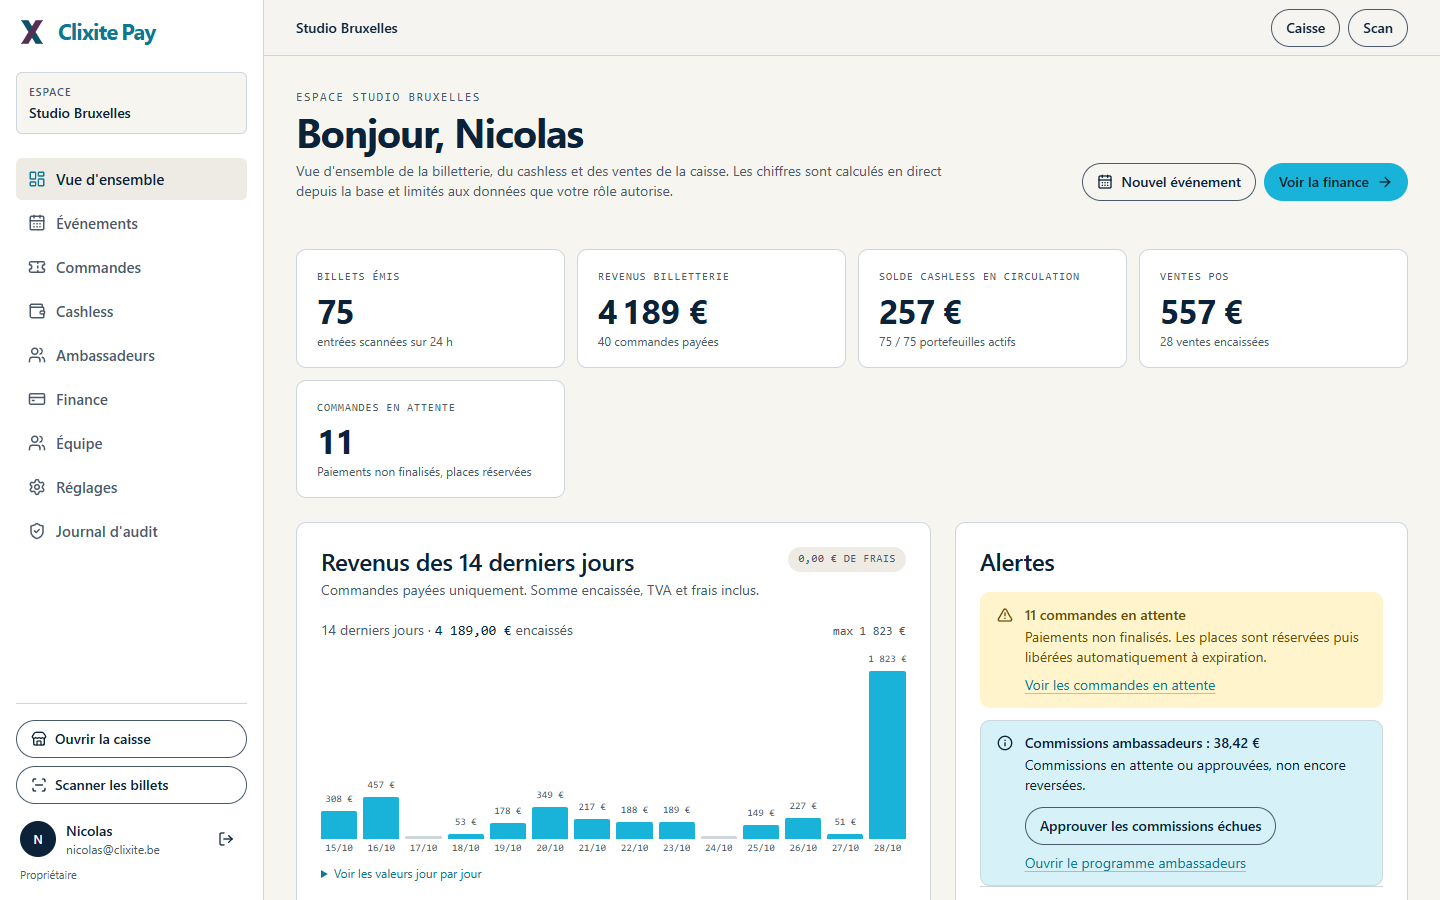Viewport: 1440px width, 900px height.
Task: Click the Cashless wallet icon
Action: click(x=37, y=311)
